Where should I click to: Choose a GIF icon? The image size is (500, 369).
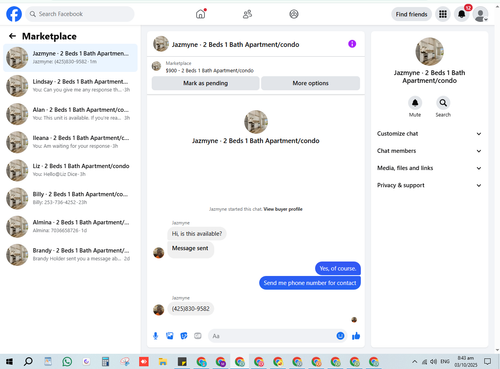[x=198, y=336]
